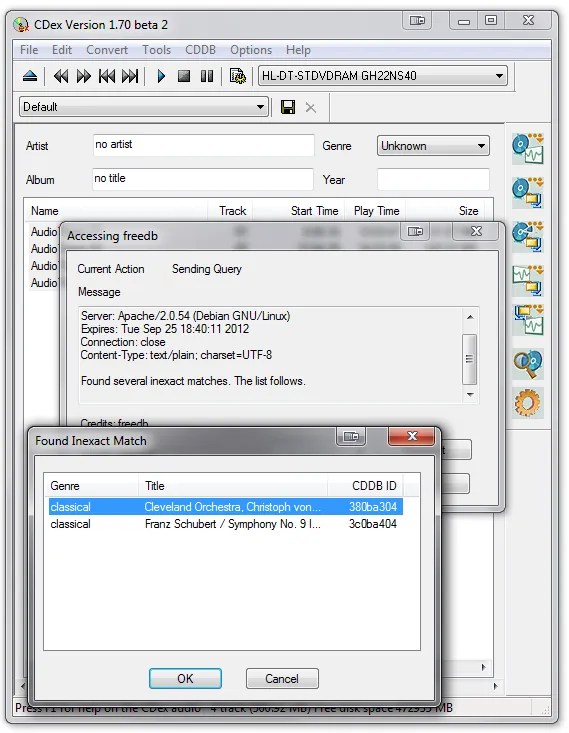Click the help icon in CDex main title bar
This screenshot has height=733, width=569.
tap(417, 21)
